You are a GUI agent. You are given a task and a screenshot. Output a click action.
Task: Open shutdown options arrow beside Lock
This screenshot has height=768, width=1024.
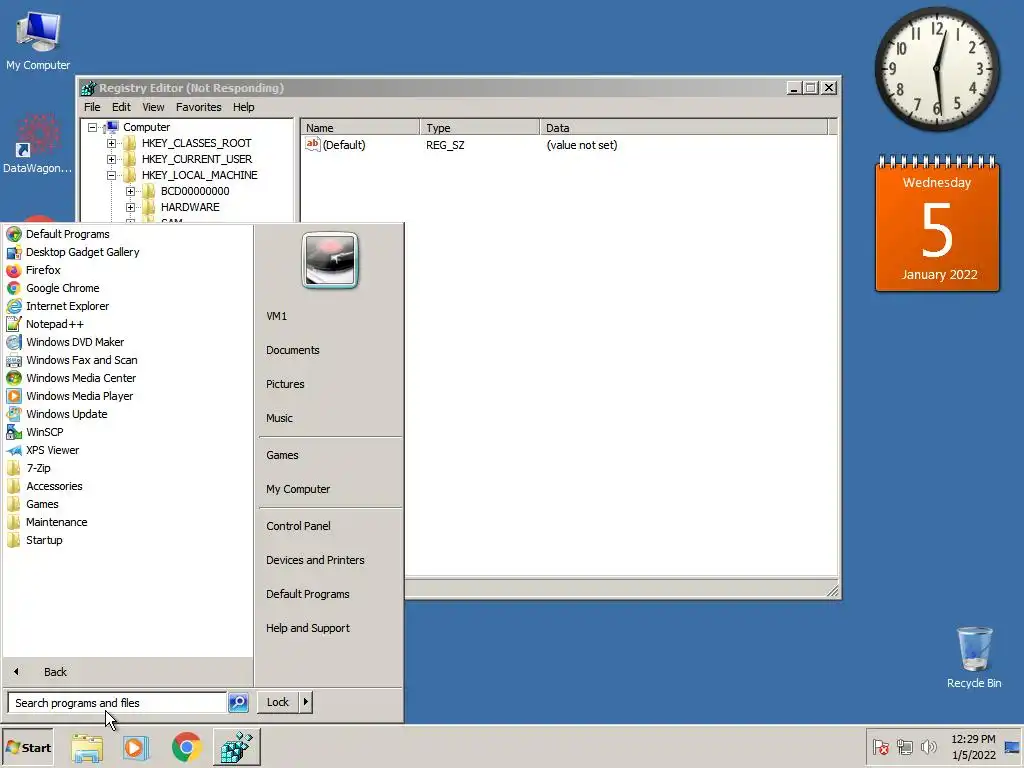coord(305,702)
